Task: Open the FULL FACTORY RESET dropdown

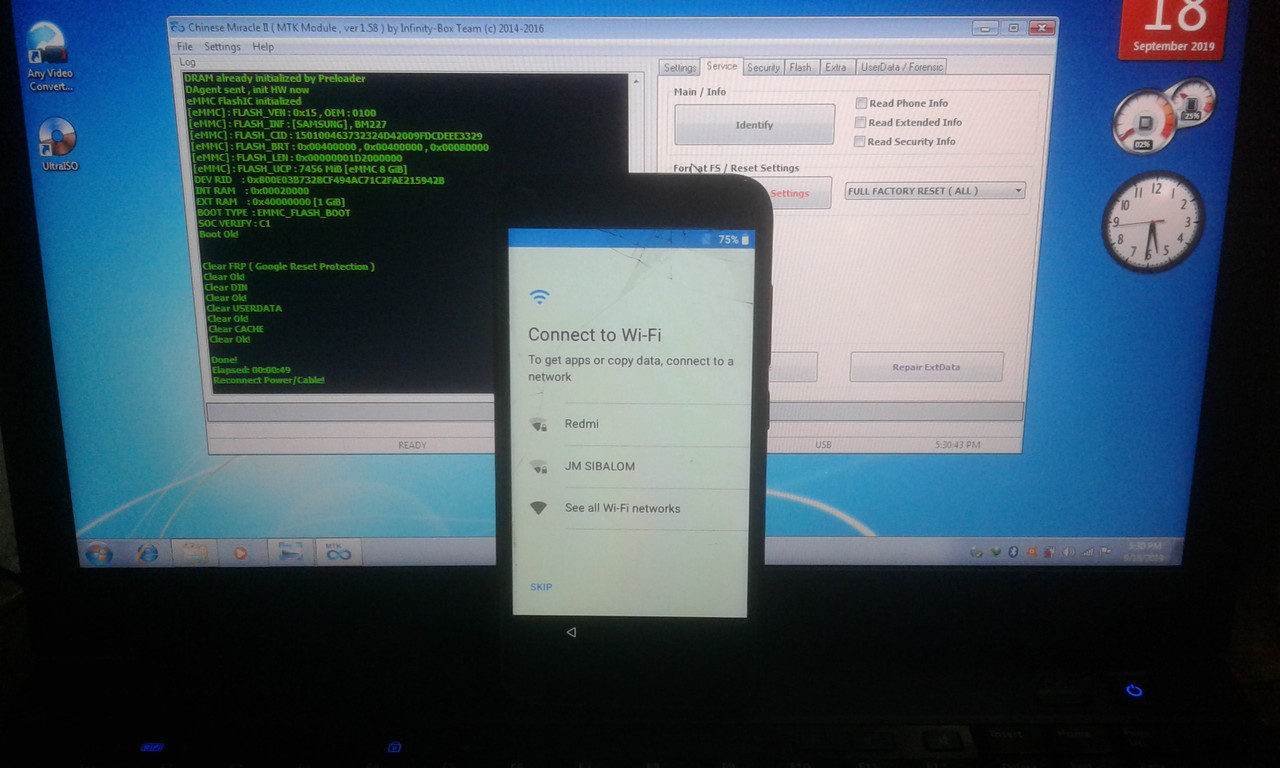Action: (x=935, y=191)
